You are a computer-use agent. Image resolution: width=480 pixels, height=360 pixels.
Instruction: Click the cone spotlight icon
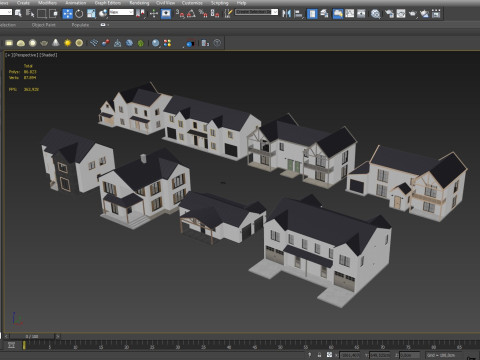click(x=56, y=43)
